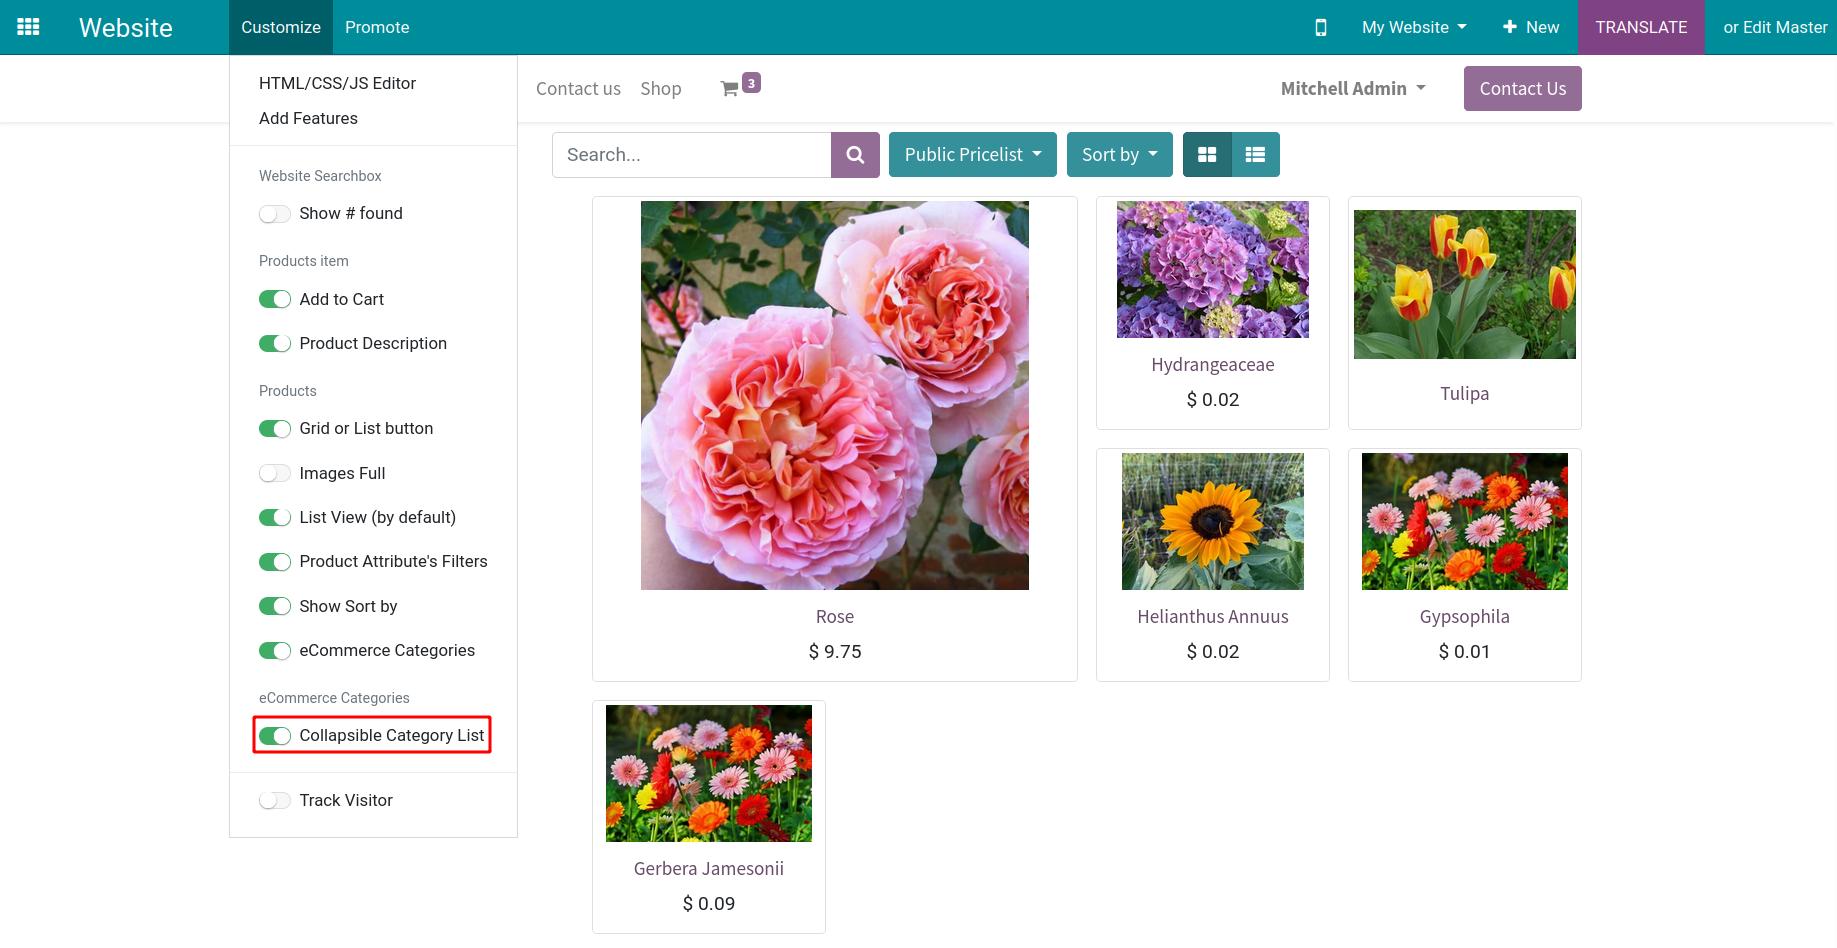Click the Rose product image
The width and height of the screenshot is (1837, 948).
click(834, 395)
